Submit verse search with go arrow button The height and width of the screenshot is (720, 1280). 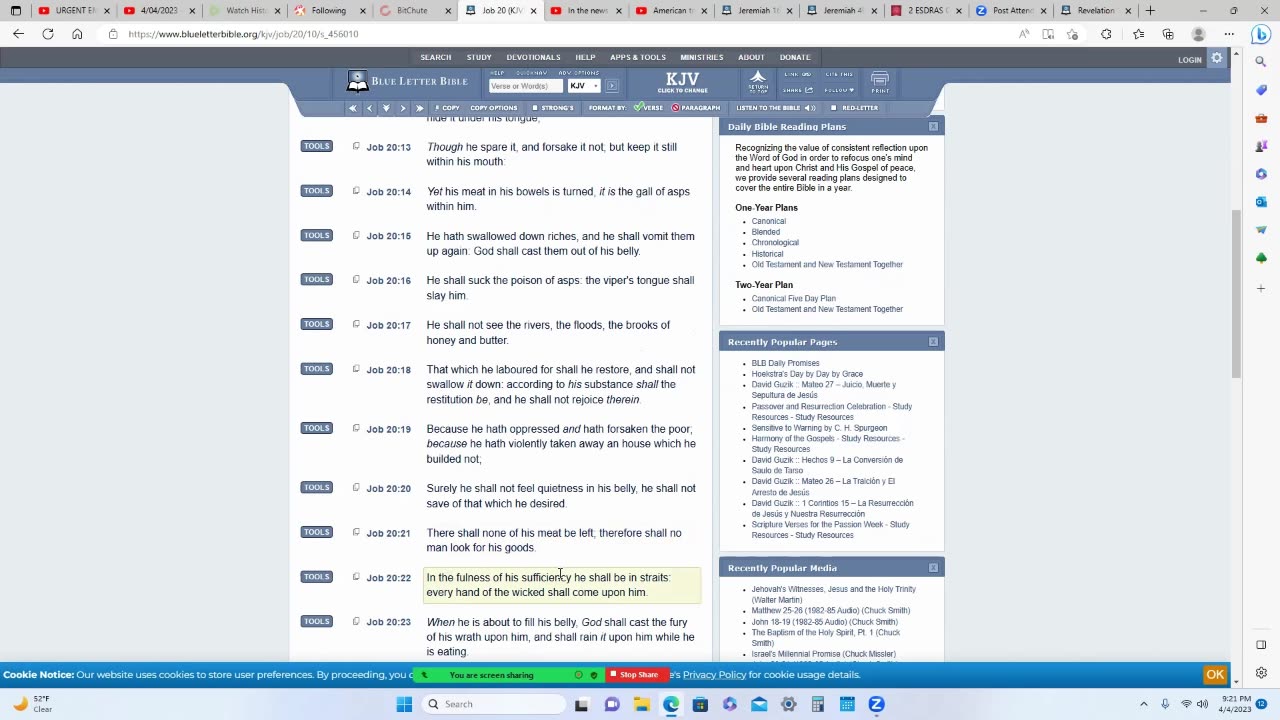point(612,85)
